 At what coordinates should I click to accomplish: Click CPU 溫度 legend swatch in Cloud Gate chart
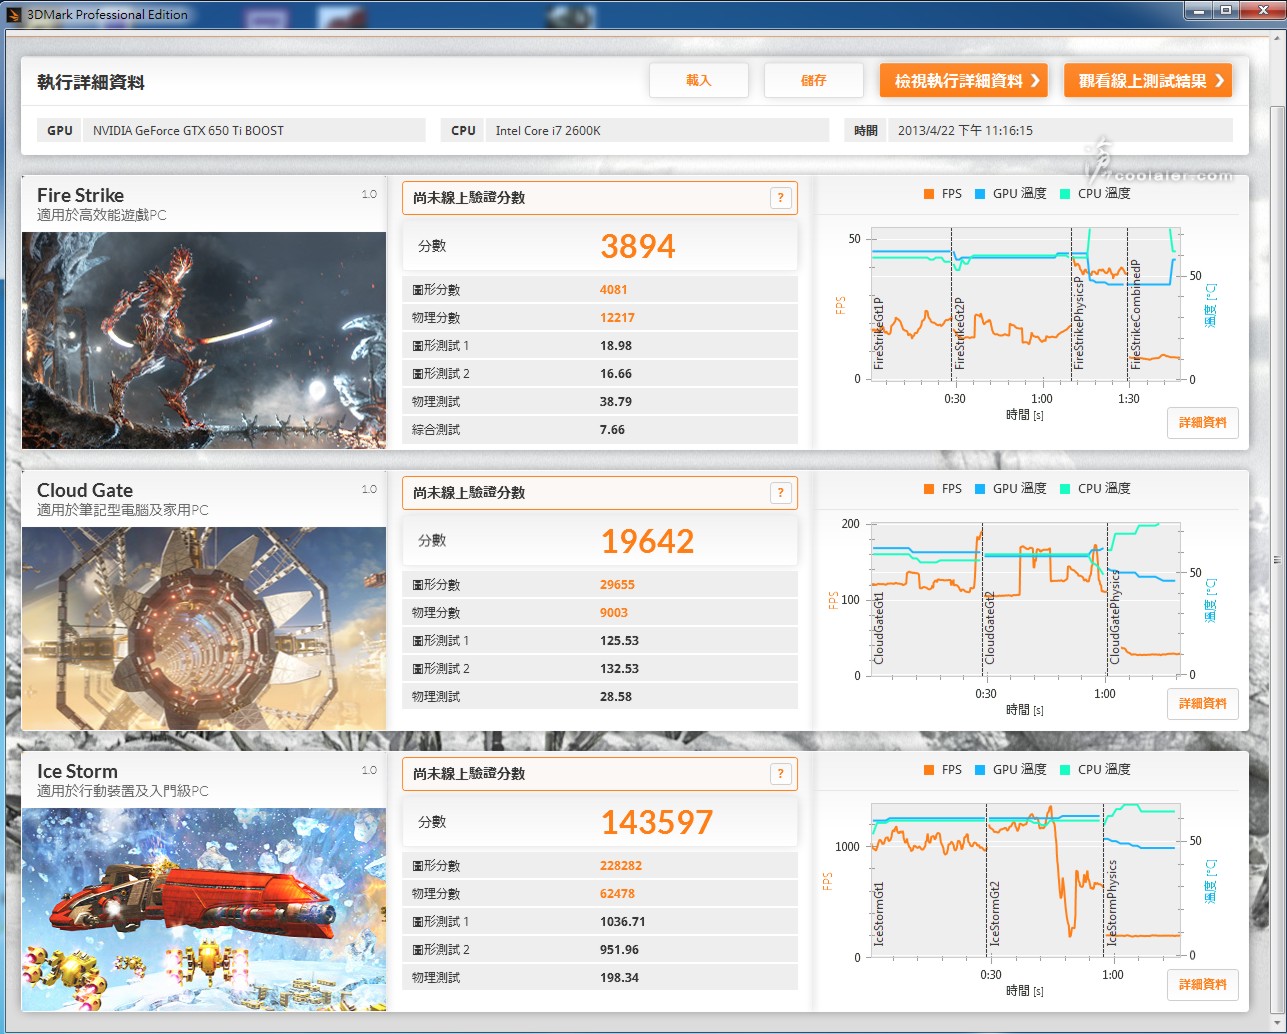click(1065, 489)
